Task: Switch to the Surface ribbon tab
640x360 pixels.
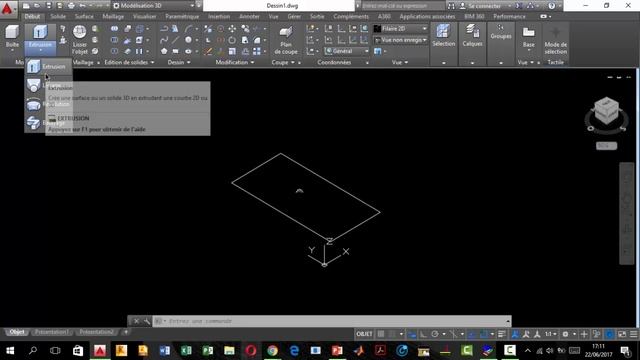Action: pos(84,16)
